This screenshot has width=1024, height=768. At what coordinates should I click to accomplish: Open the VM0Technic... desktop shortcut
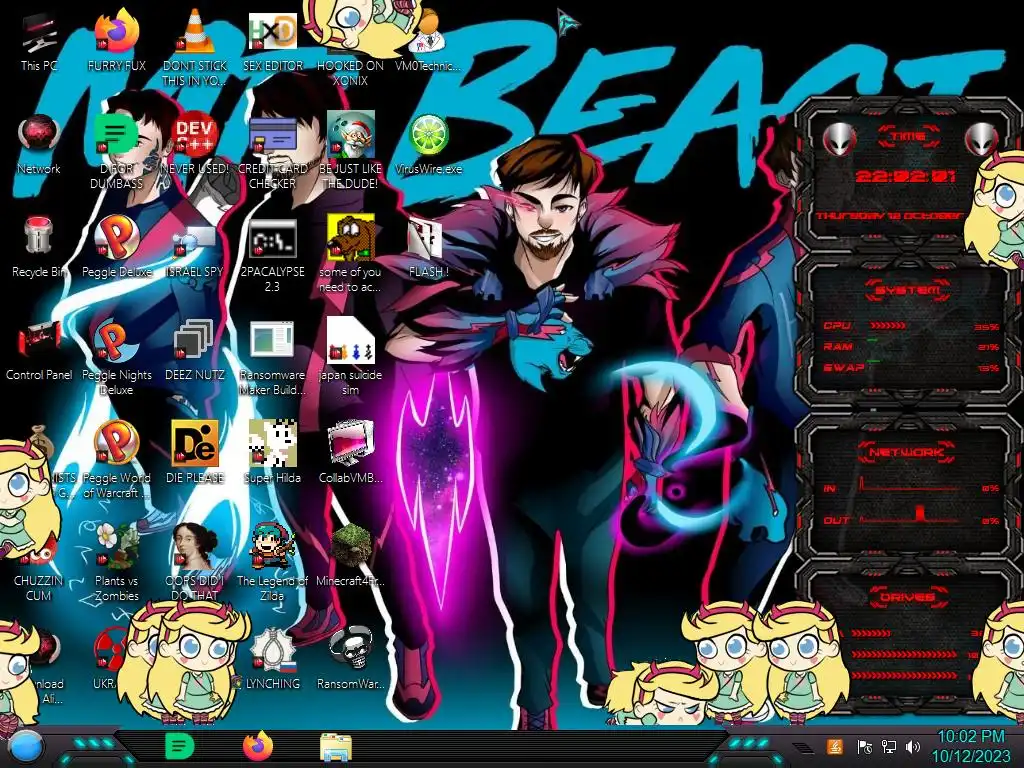(x=428, y=41)
